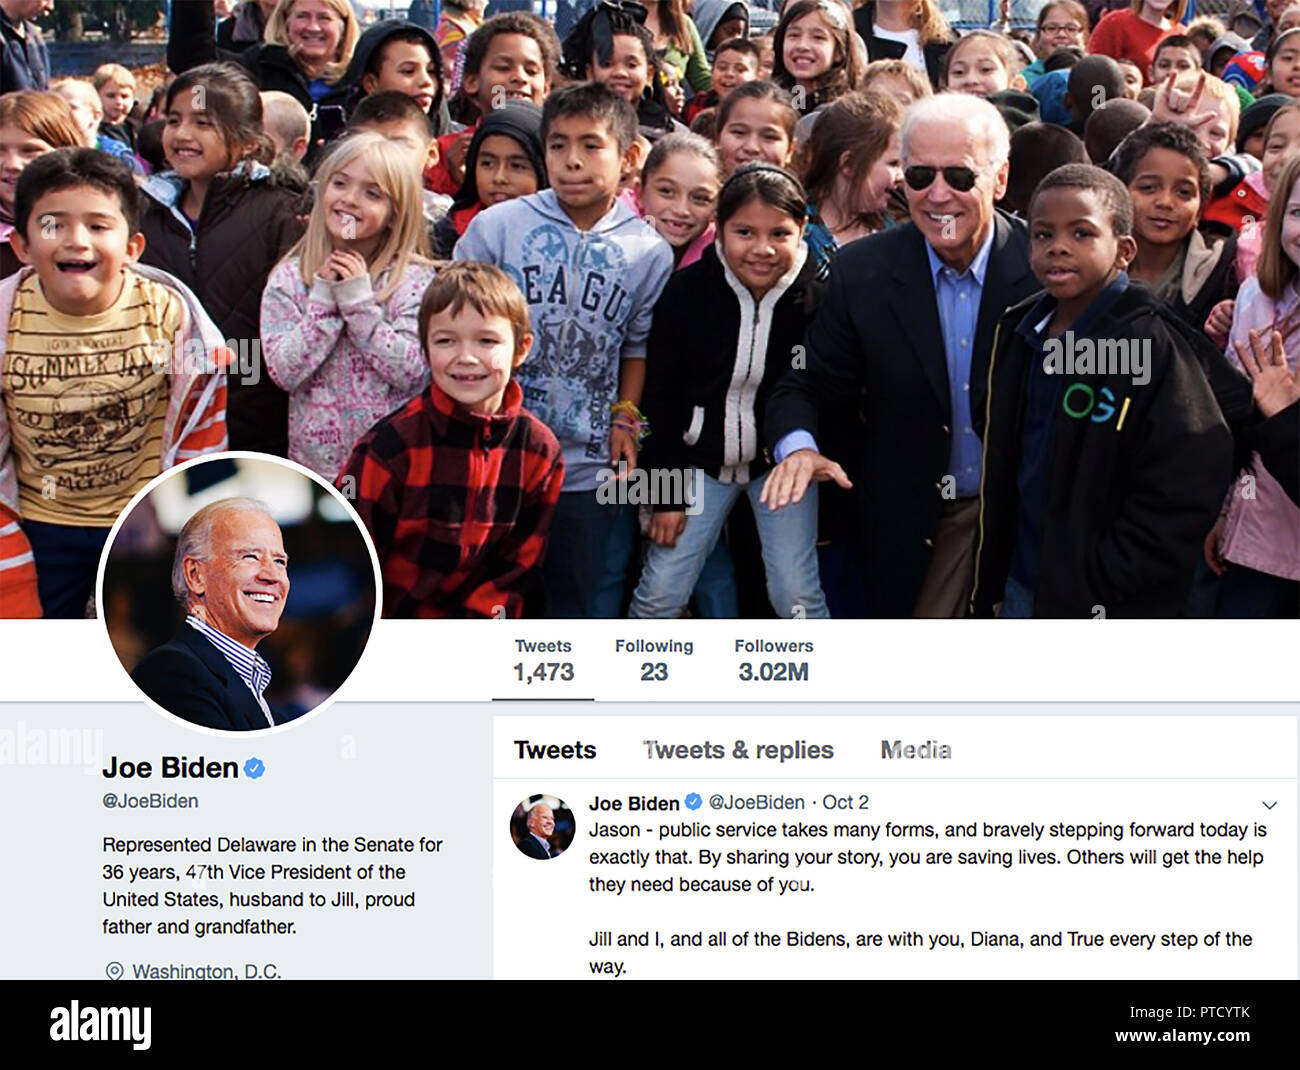1300x1070 pixels.
Task: Open the Followers 3.02M list
Action: point(774,660)
